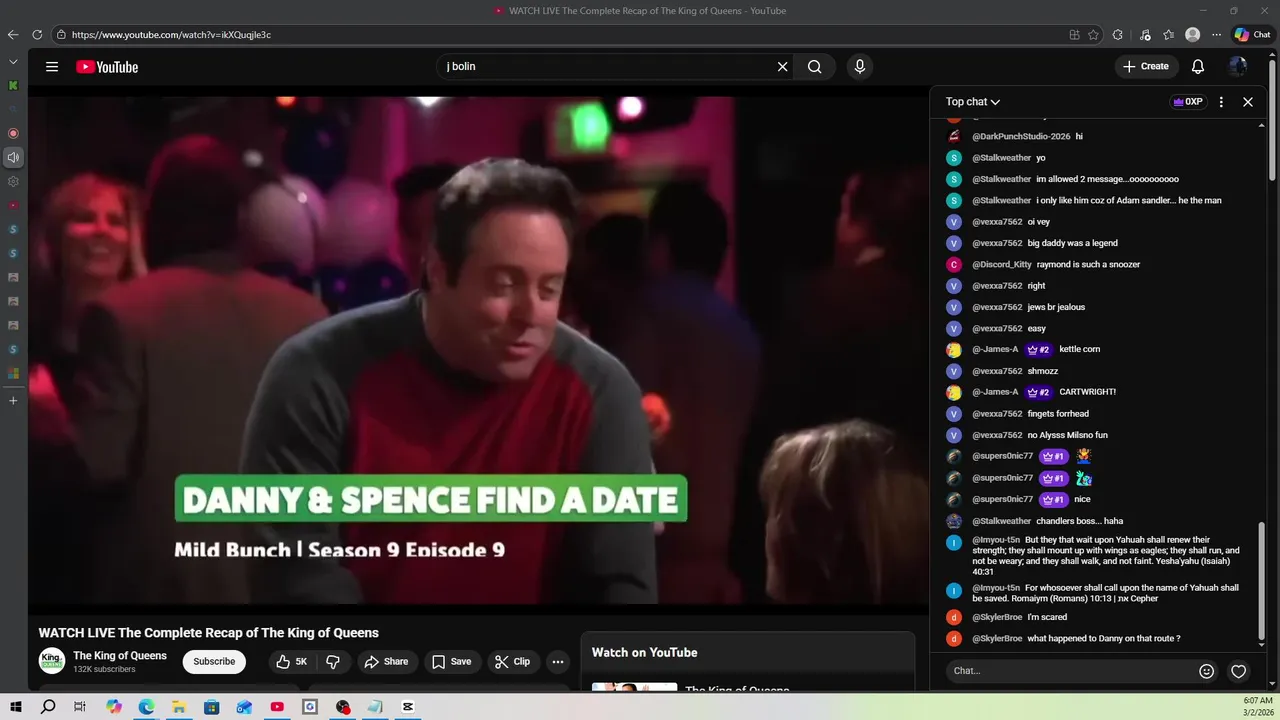The height and width of the screenshot is (720, 1280).
Task: Click the '#1' badge beside 'nice' message
Action: click(1054, 499)
